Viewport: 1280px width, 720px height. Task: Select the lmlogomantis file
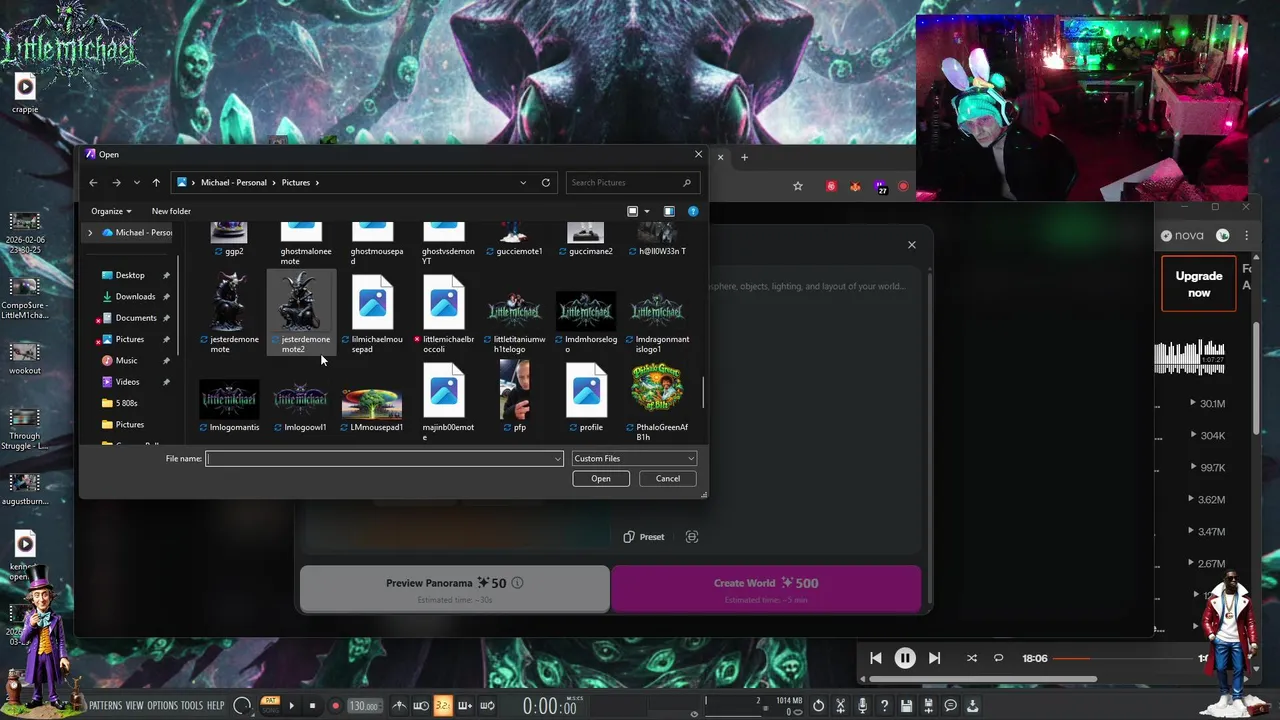[x=229, y=406]
